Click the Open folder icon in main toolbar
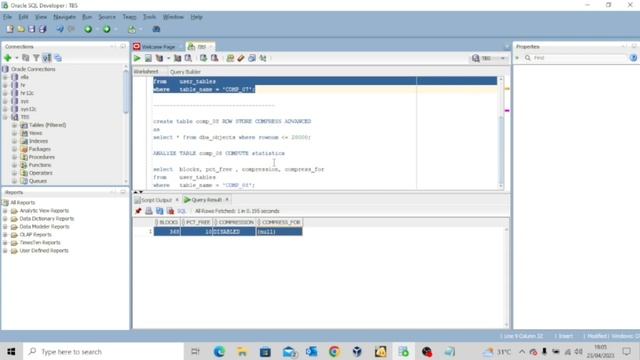The height and width of the screenshot is (360, 640). (20, 29)
